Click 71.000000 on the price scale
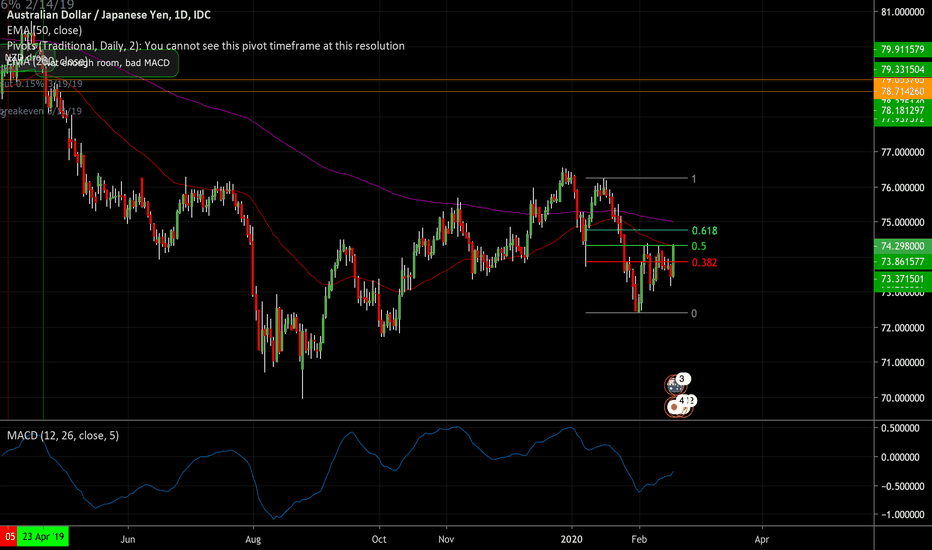Screen dimensions: 932x550 [x=902, y=363]
